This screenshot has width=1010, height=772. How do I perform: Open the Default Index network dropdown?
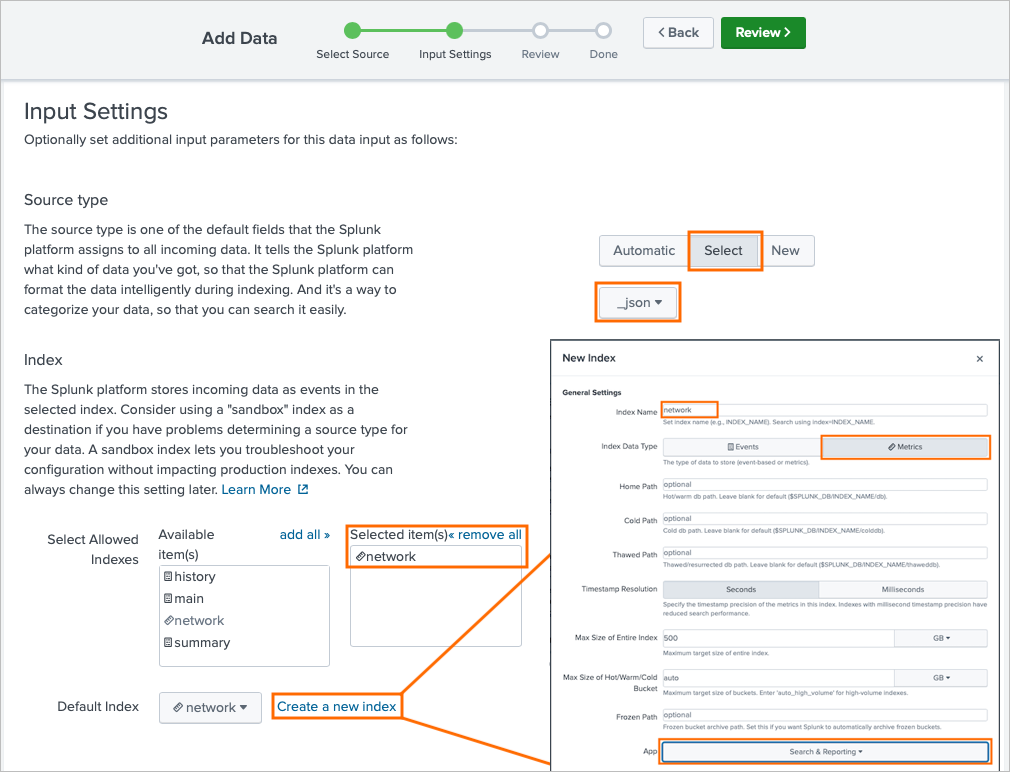point(210,708)
